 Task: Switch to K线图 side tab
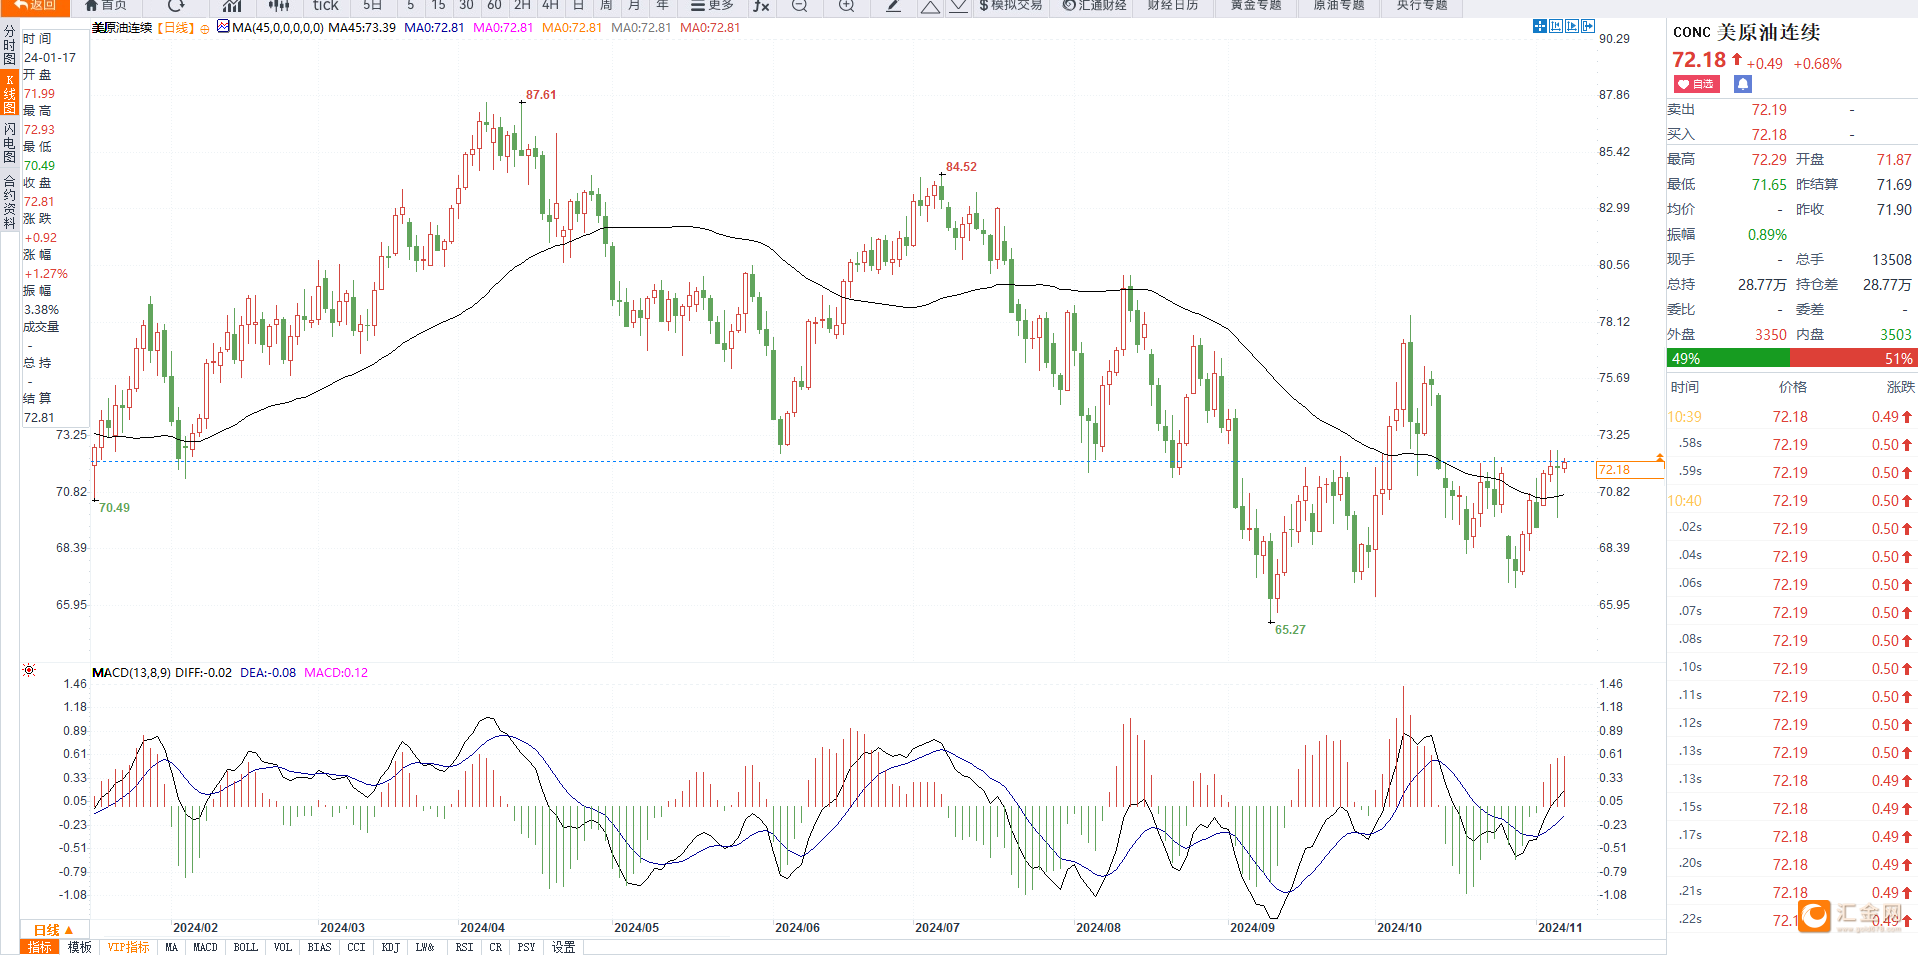click(9, 93)
